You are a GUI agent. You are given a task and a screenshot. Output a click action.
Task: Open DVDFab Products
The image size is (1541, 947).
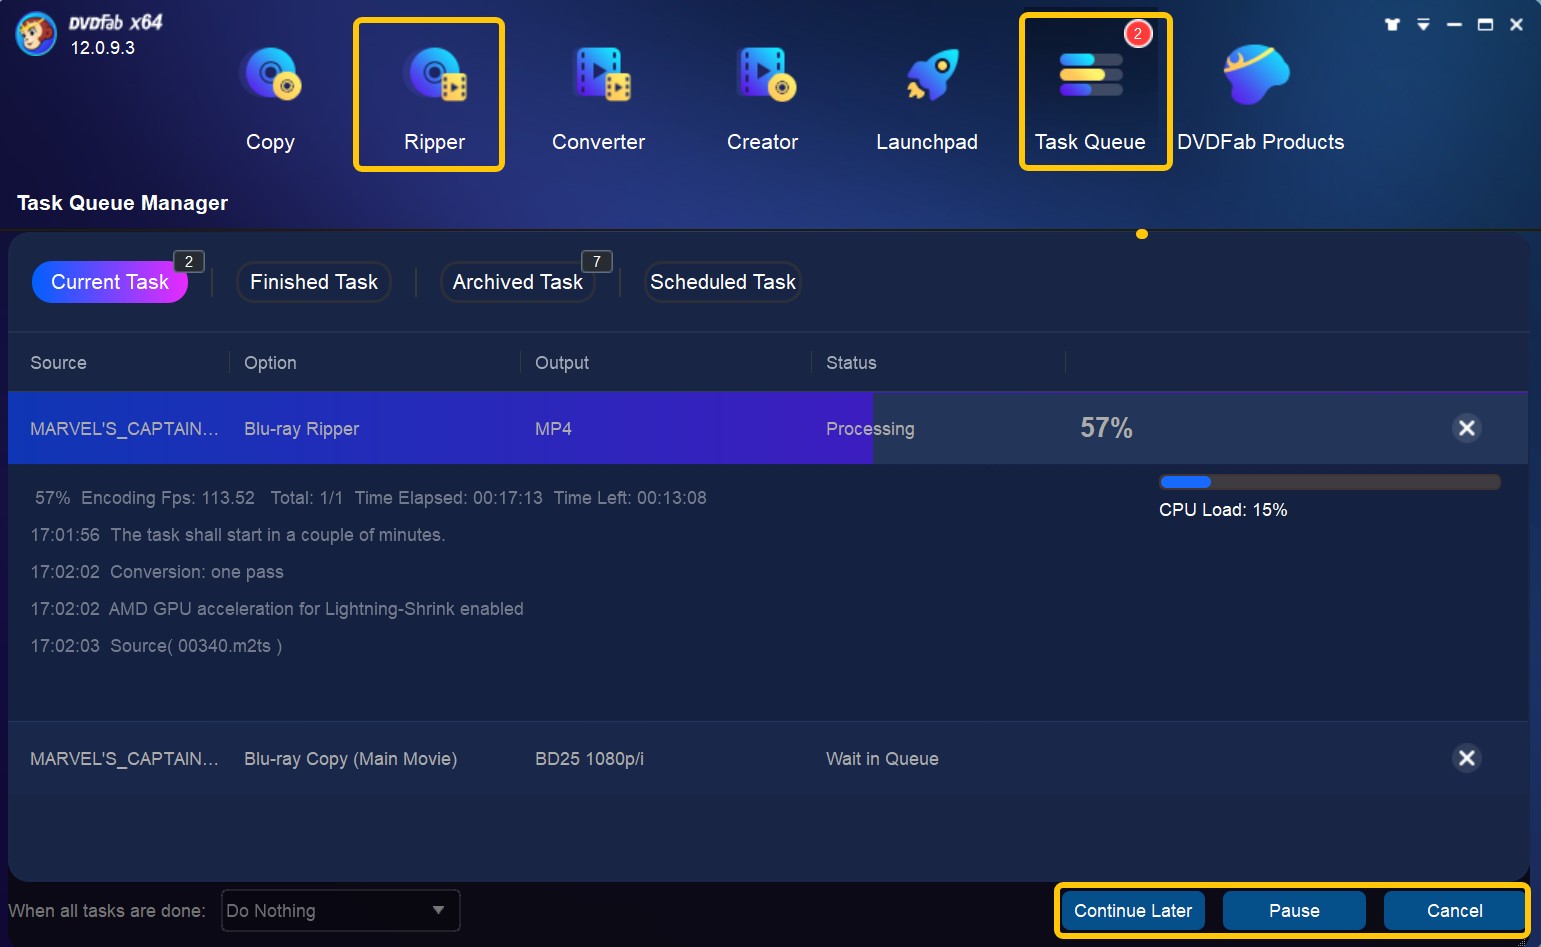click(1260, 98)
